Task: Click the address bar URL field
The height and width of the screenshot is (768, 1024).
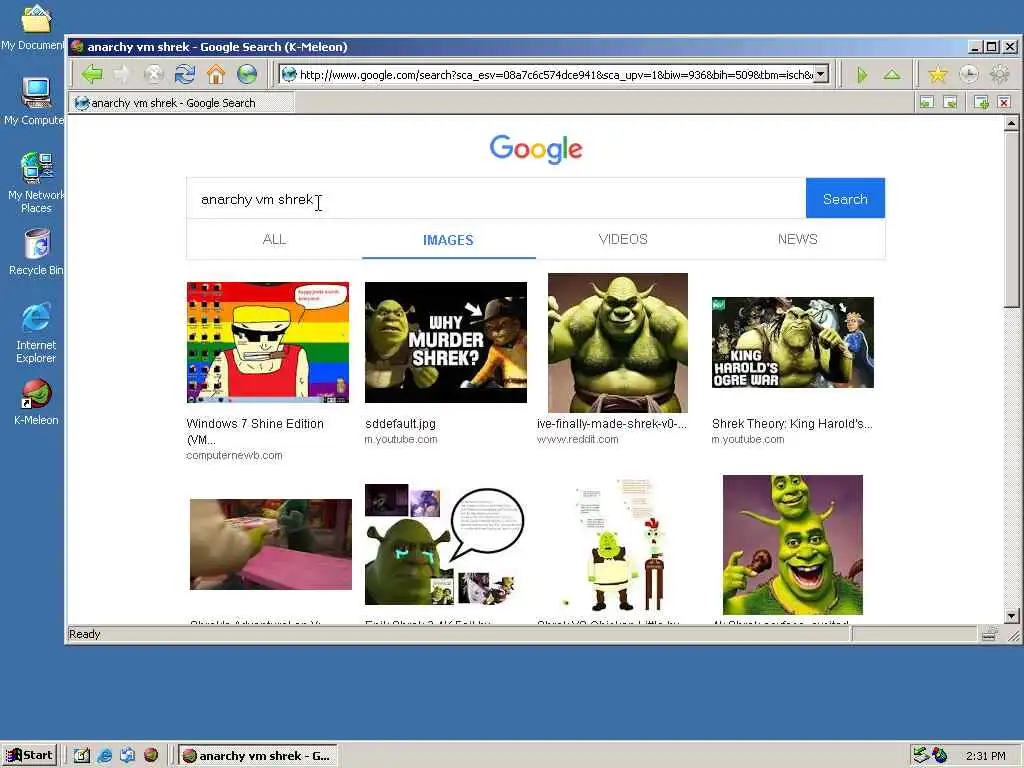Action: 555,74
